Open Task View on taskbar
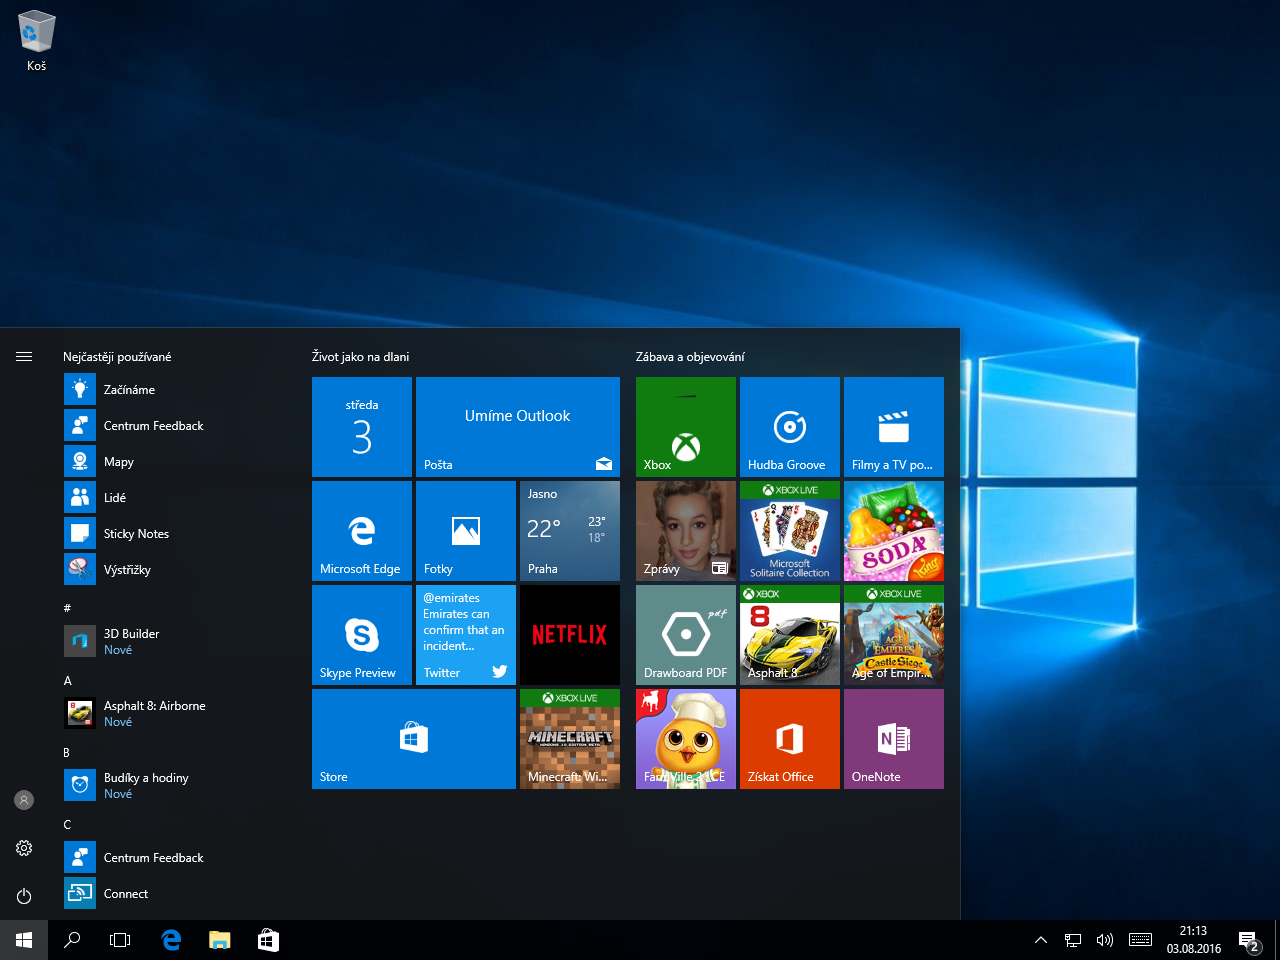Viewport: 1280px width, 960px height. [x=120, y=940]
